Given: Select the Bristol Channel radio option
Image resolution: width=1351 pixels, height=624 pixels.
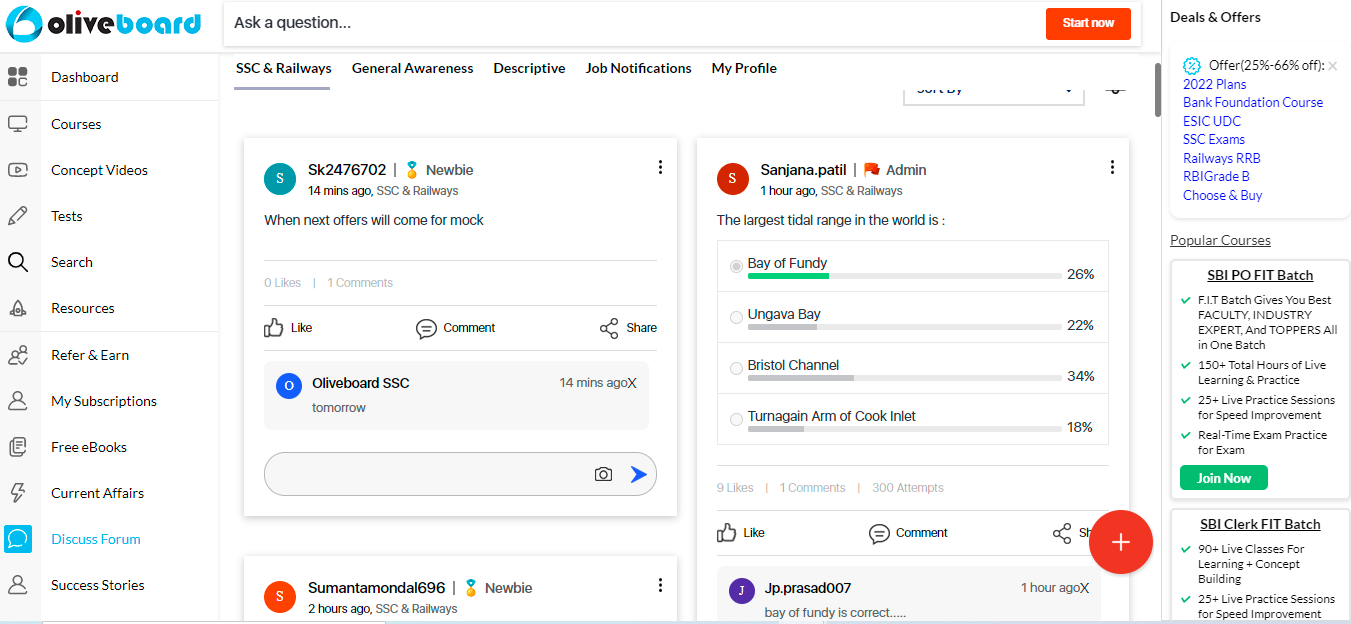Looking at the screenshot, I should pyautogui.click(x=737, y=368).
